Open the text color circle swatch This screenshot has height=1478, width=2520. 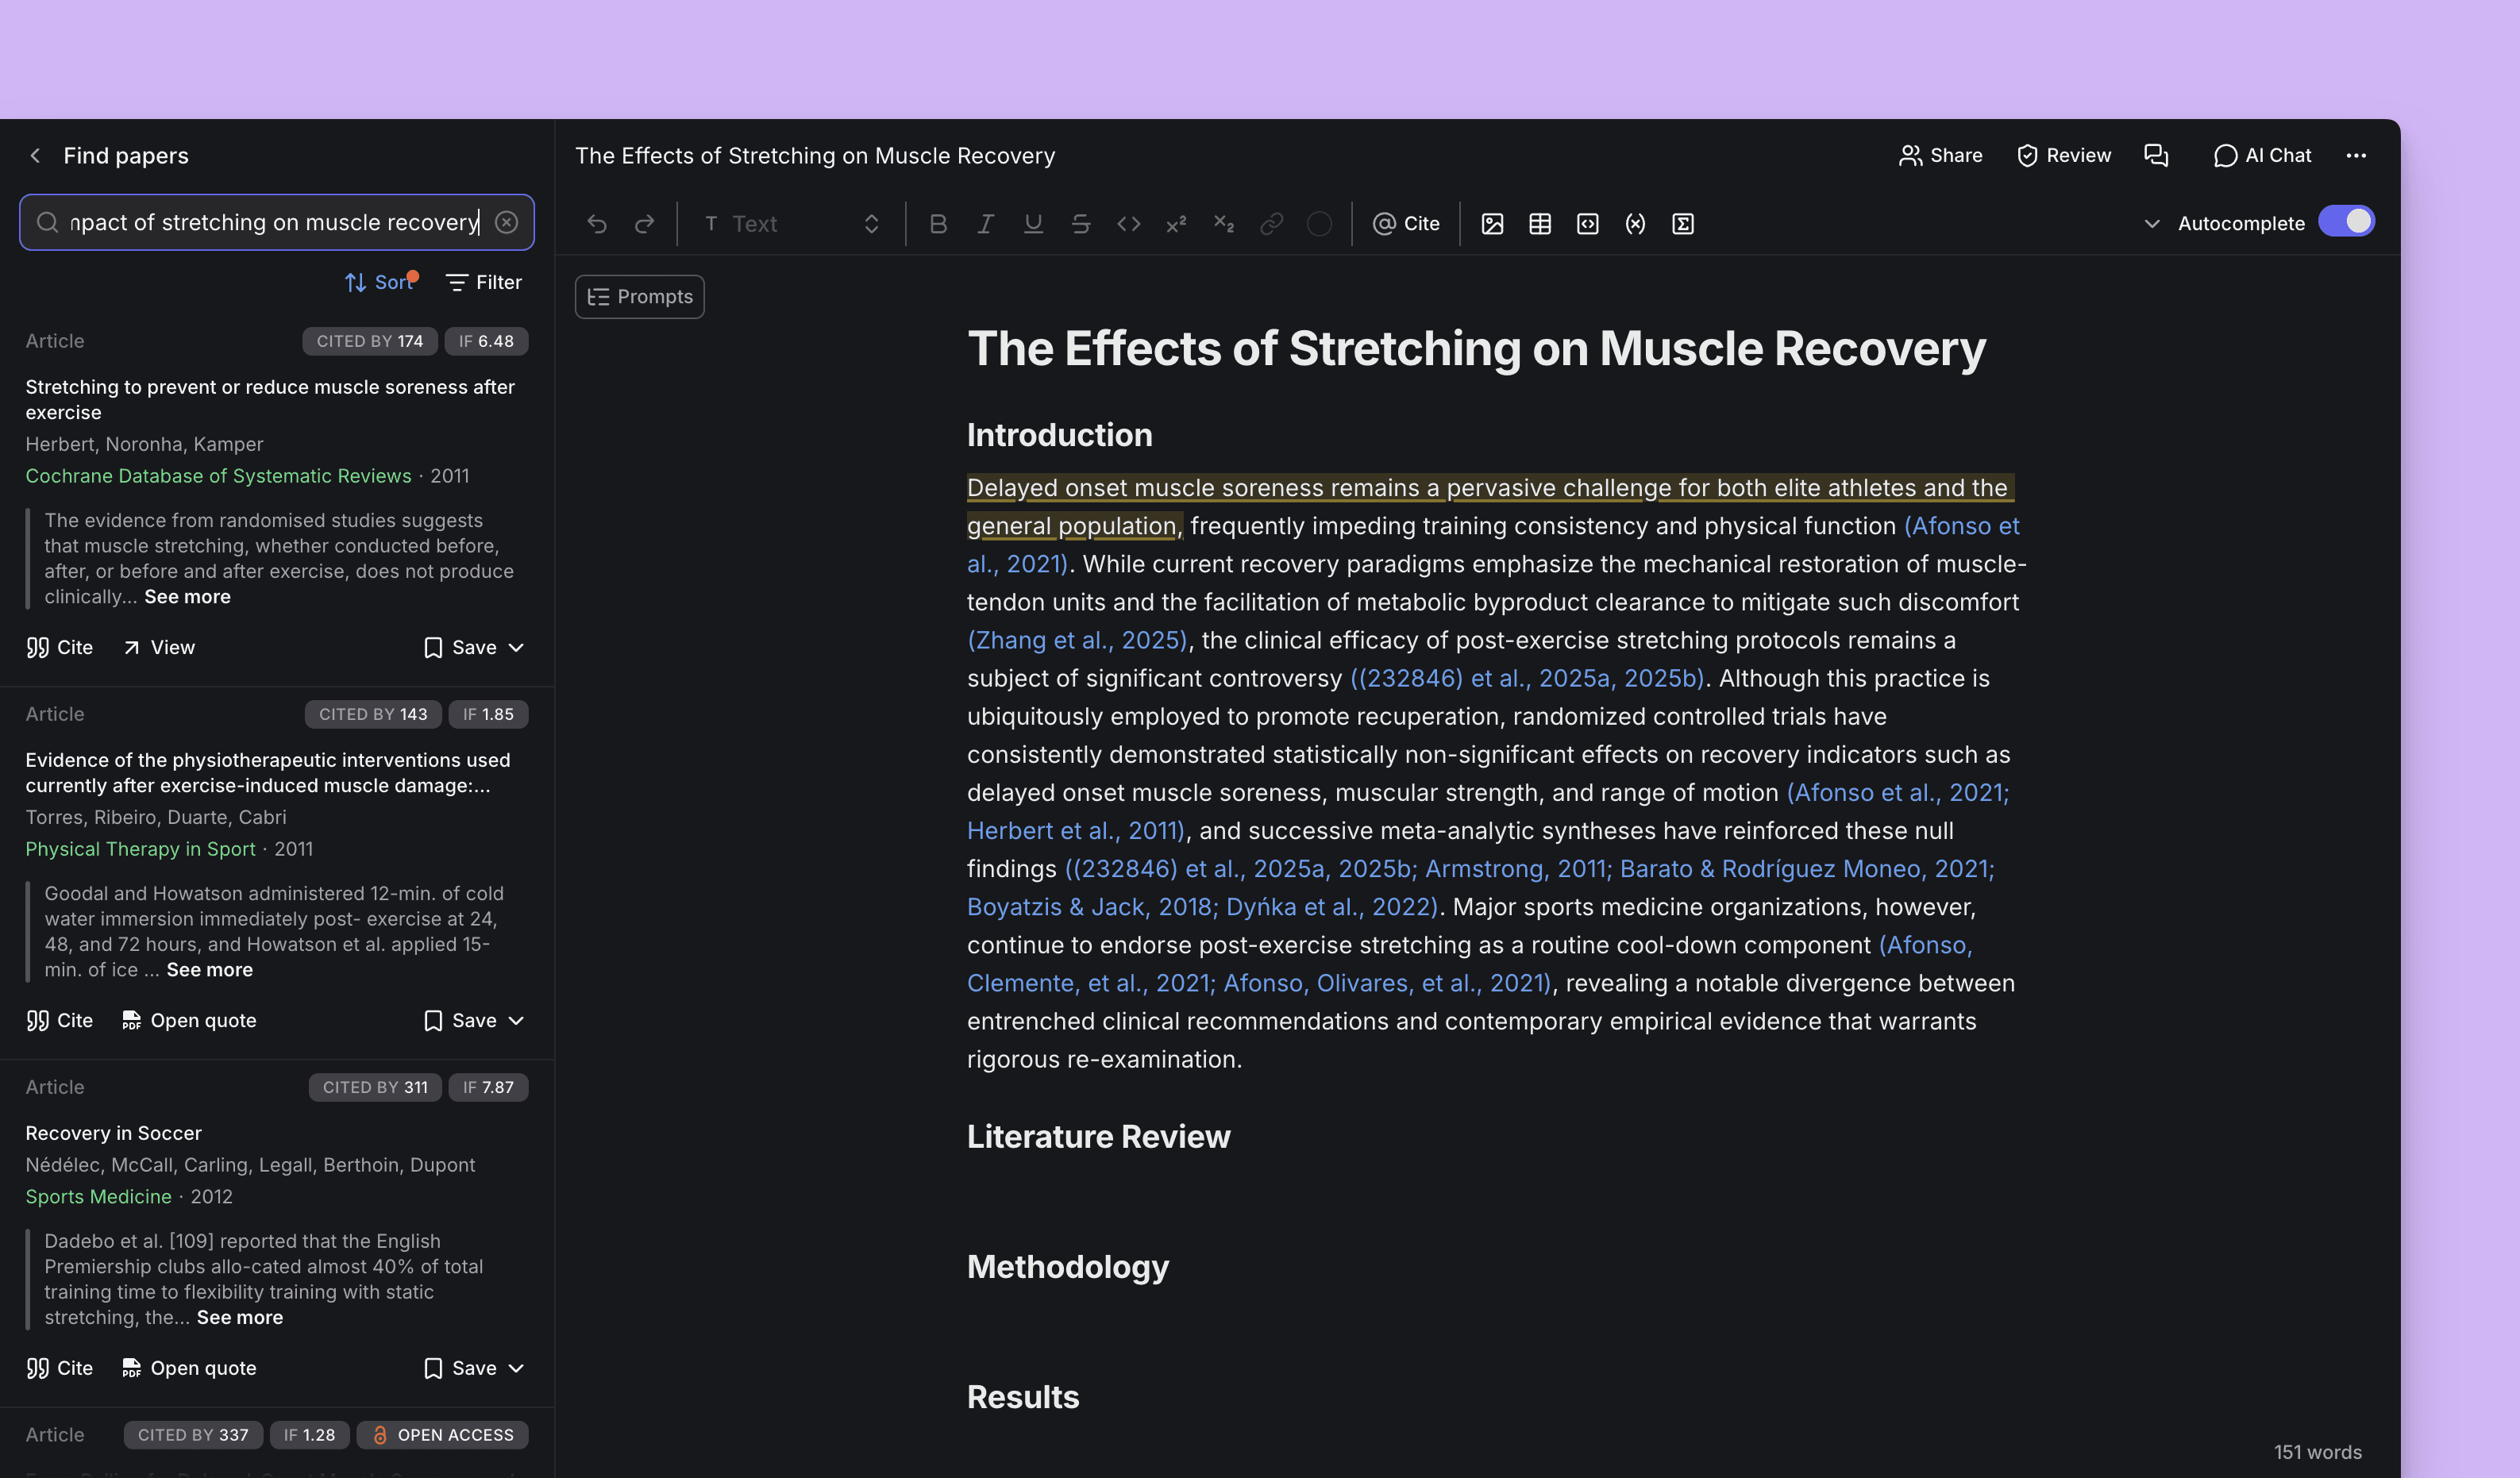1320,224
